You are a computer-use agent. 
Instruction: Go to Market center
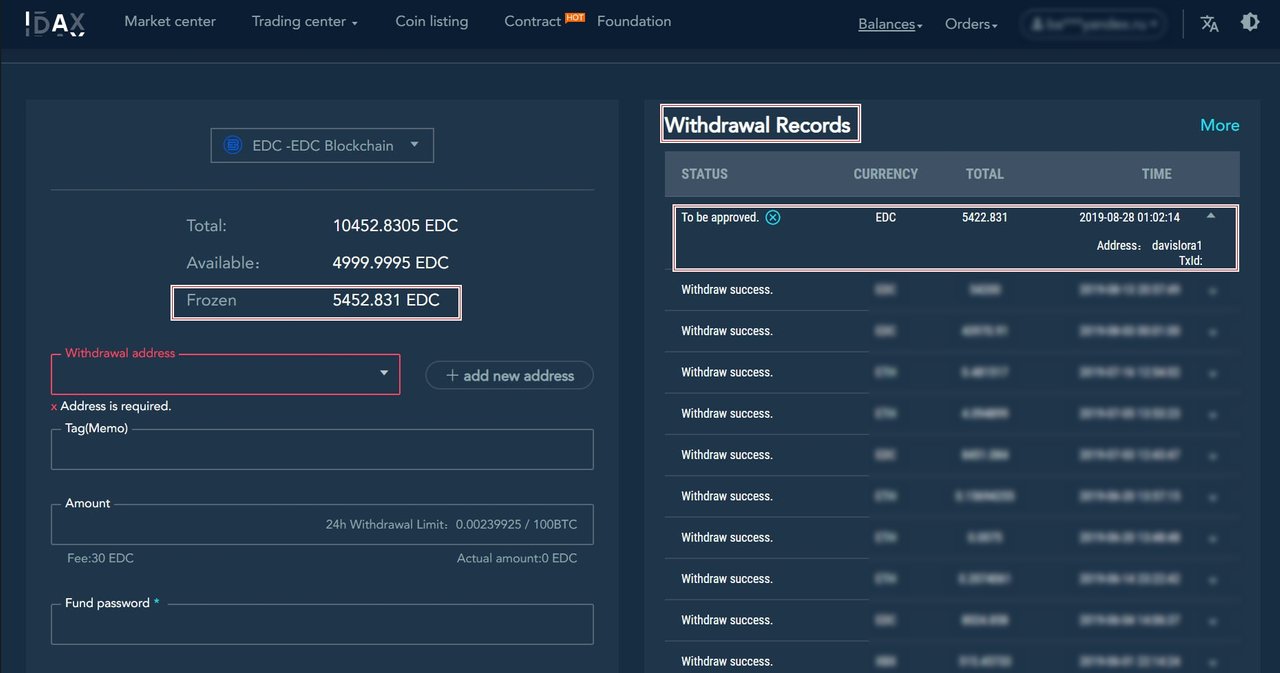(x=170, y=21)
